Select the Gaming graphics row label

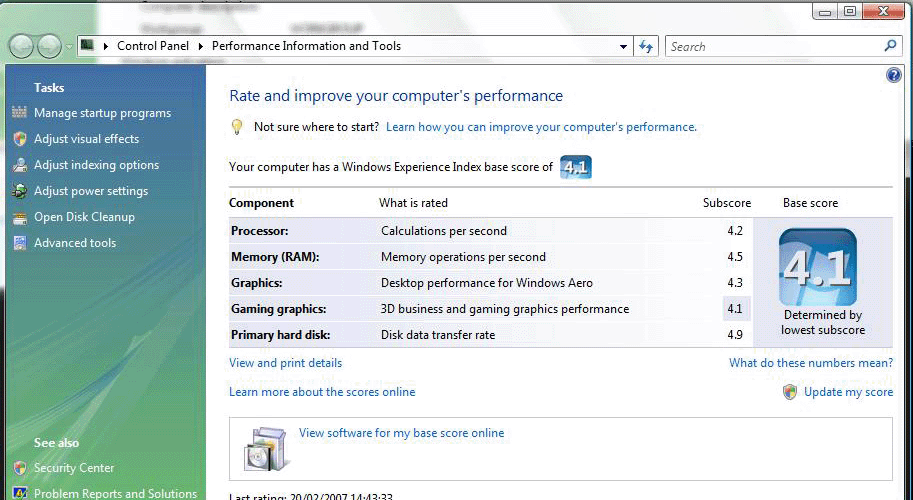(x=278, y=308)
